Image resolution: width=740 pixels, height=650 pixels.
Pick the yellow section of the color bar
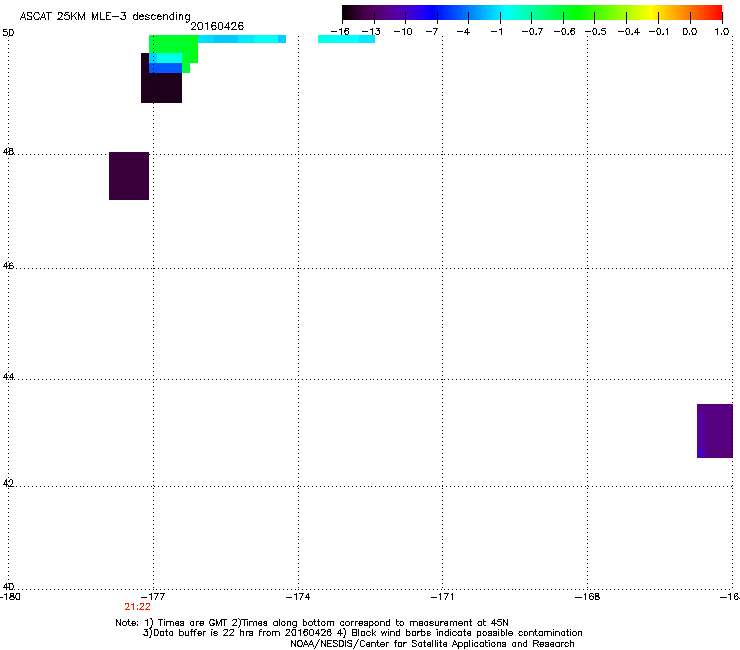click(x=651, y=12)
